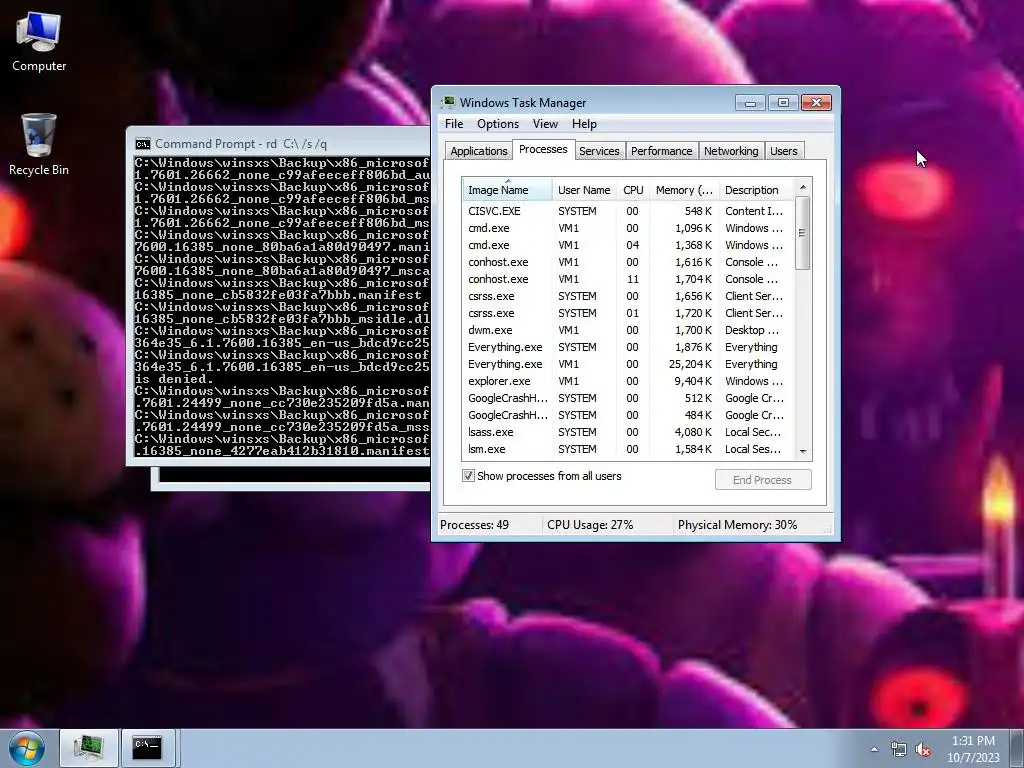Maximize the Windows Task Manager window

pyautogui.click(x=783, y=103)
